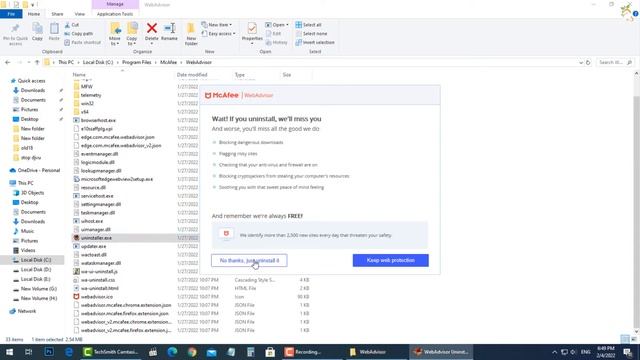The height and width of the screenshot is (360, 640).
Task: Select the browserhost.exe file
Action: tap(98, 120)
